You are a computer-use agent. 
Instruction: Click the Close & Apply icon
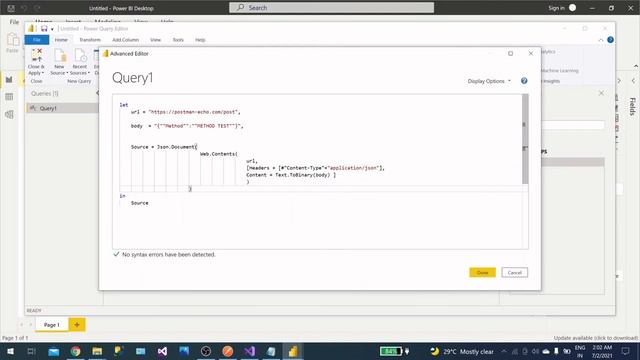point(37,55)
